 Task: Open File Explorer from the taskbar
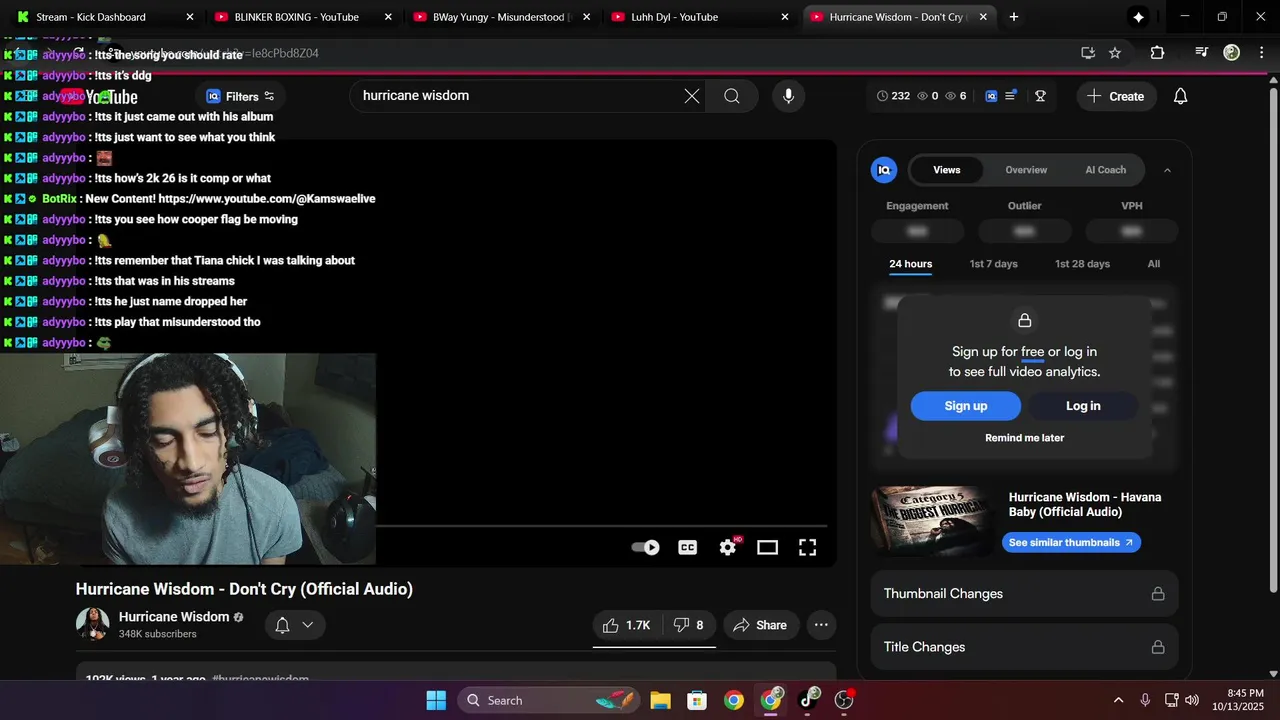pos(660,700)
